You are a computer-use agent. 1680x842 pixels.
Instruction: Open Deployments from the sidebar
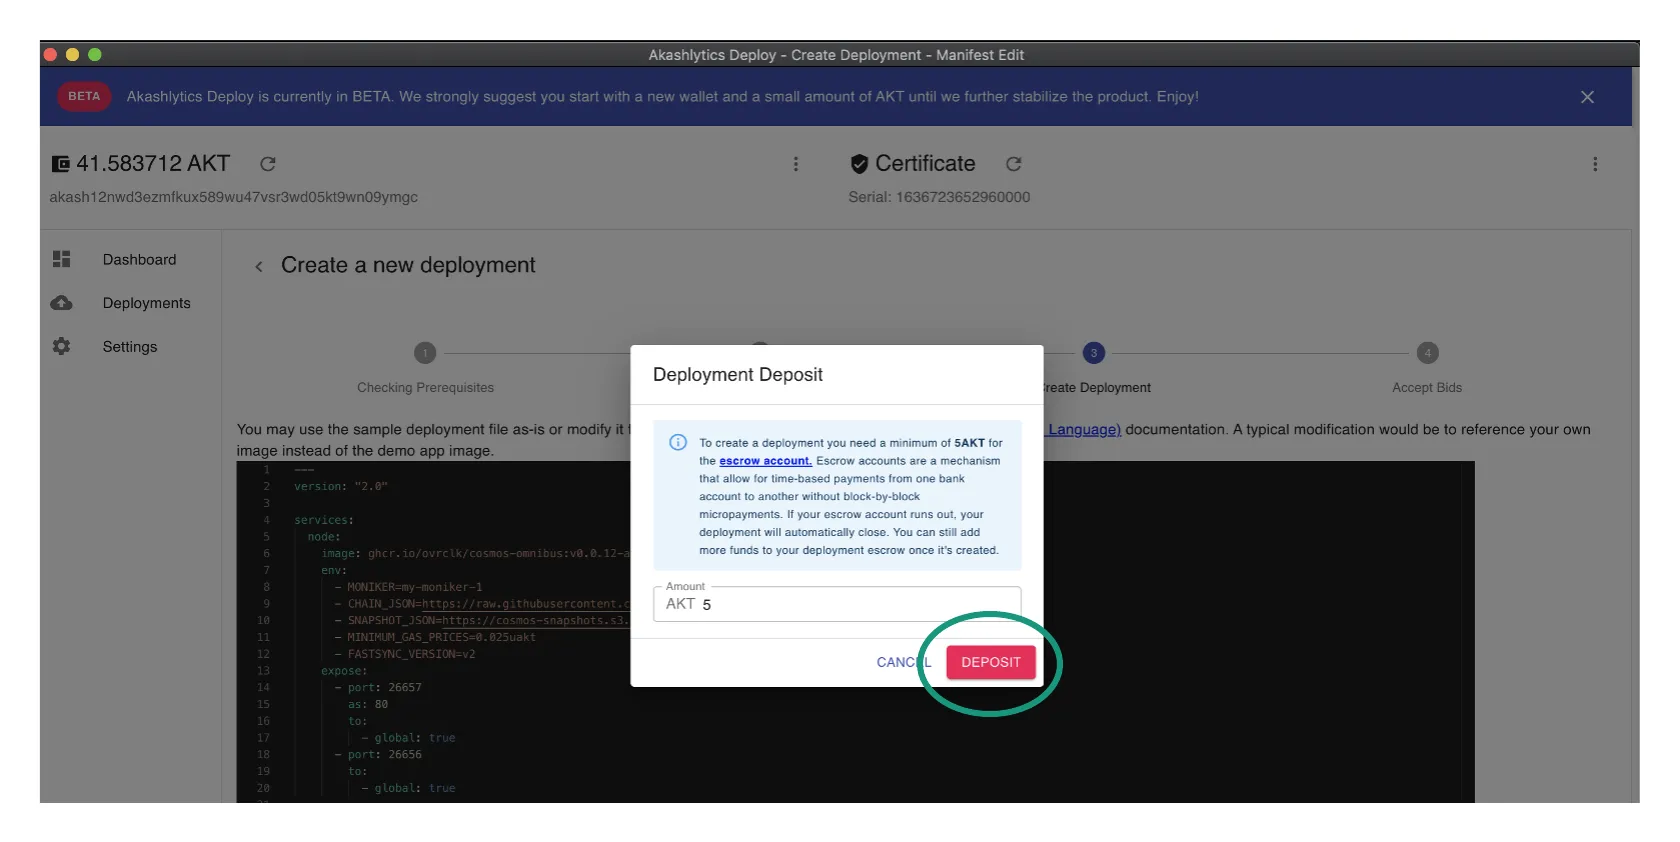(x=146, y=303)
